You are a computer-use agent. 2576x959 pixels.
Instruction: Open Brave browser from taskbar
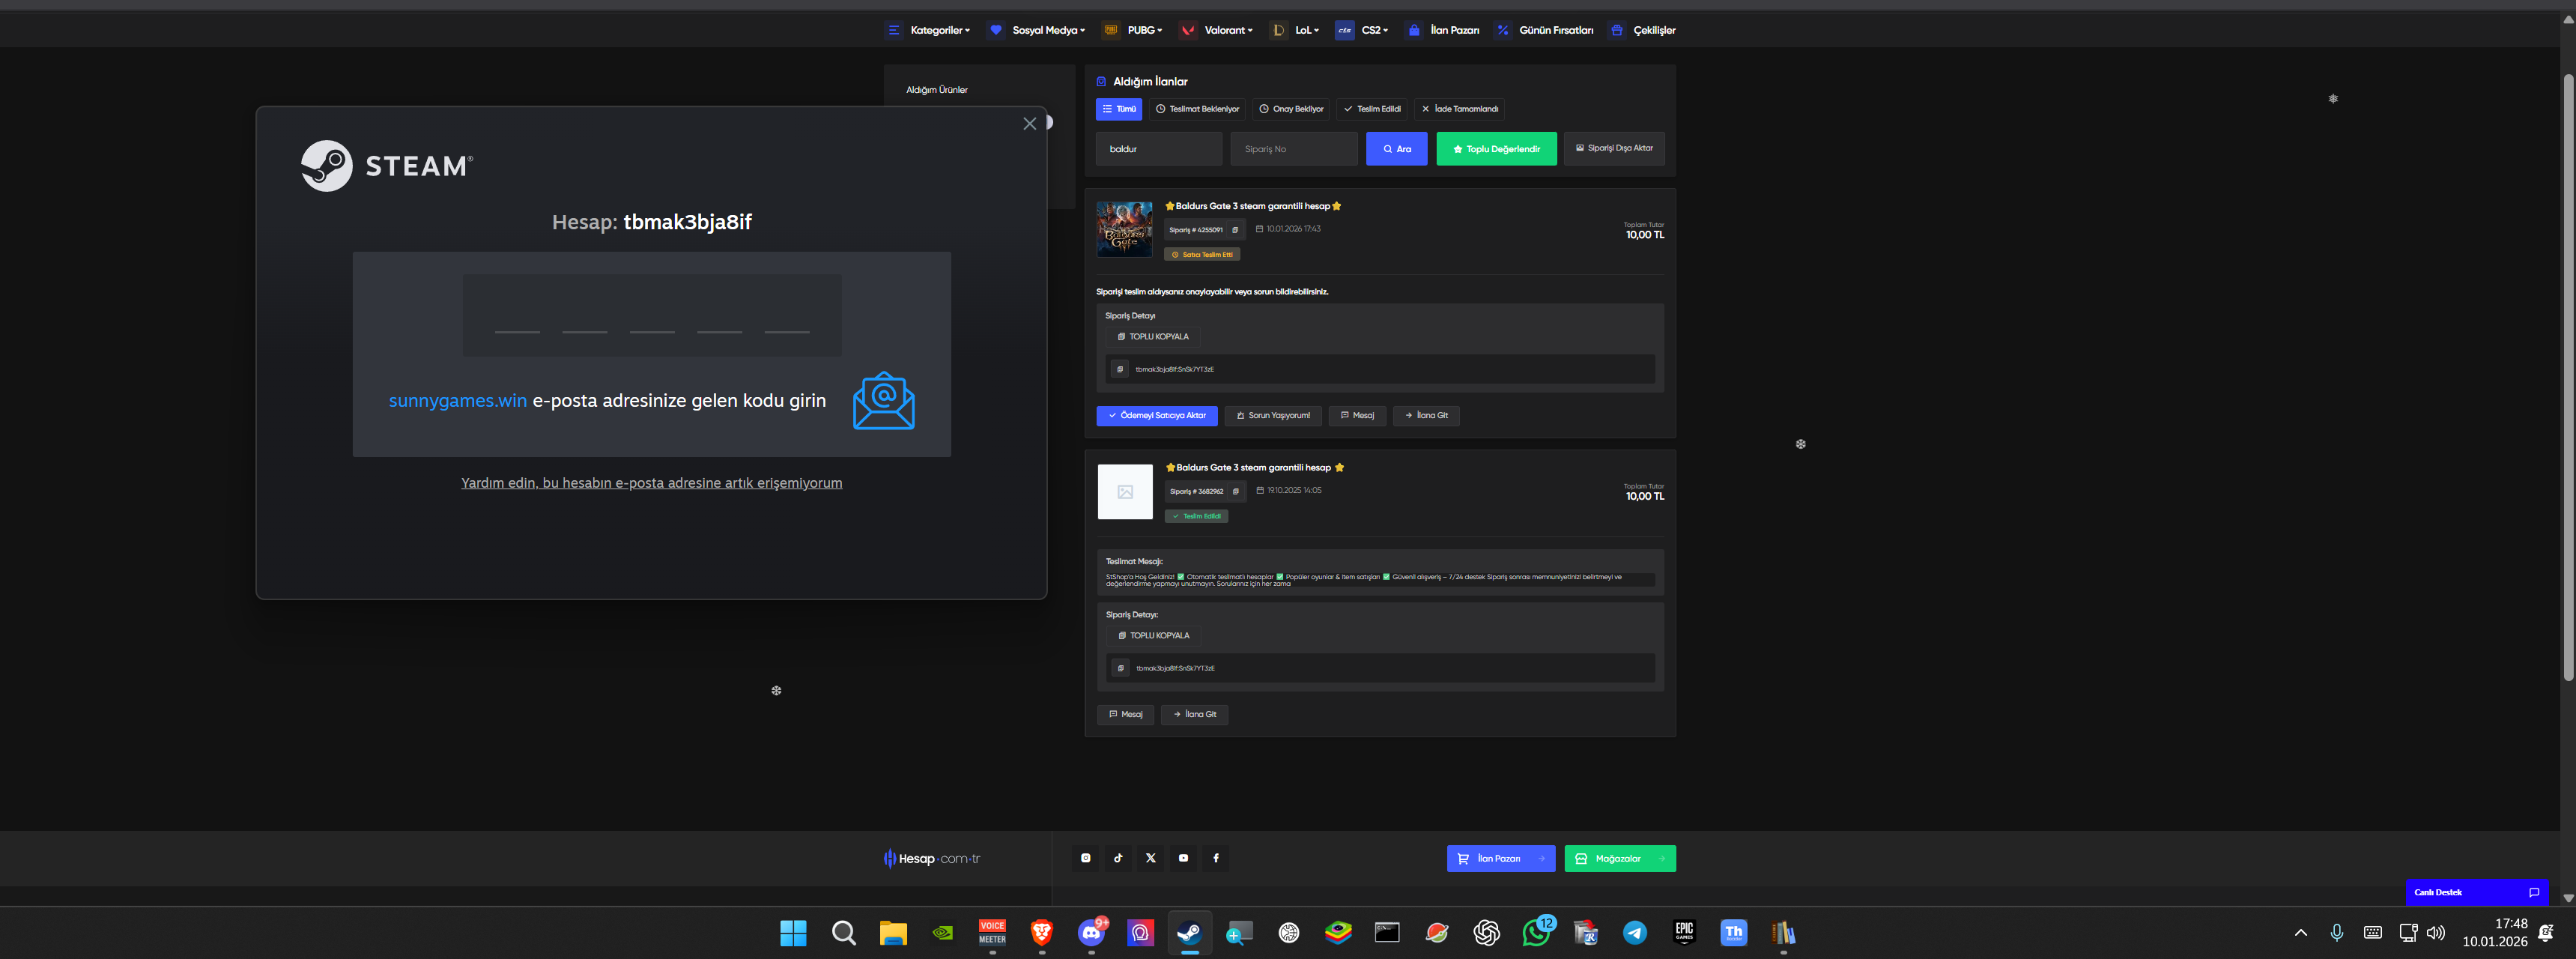[x=1041, y=933]
